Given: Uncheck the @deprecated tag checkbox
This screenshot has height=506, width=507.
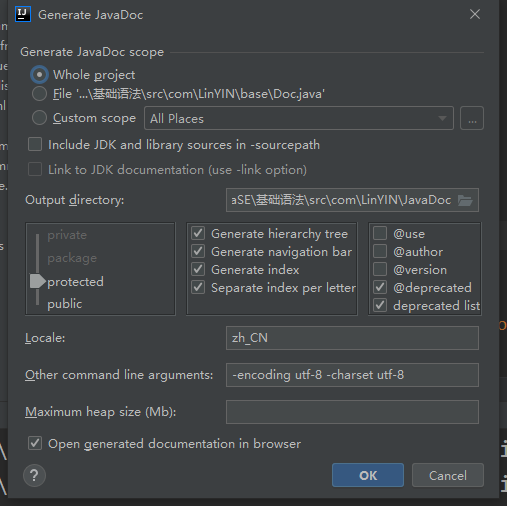Looking at the screenshot, I should pos(380,287).
